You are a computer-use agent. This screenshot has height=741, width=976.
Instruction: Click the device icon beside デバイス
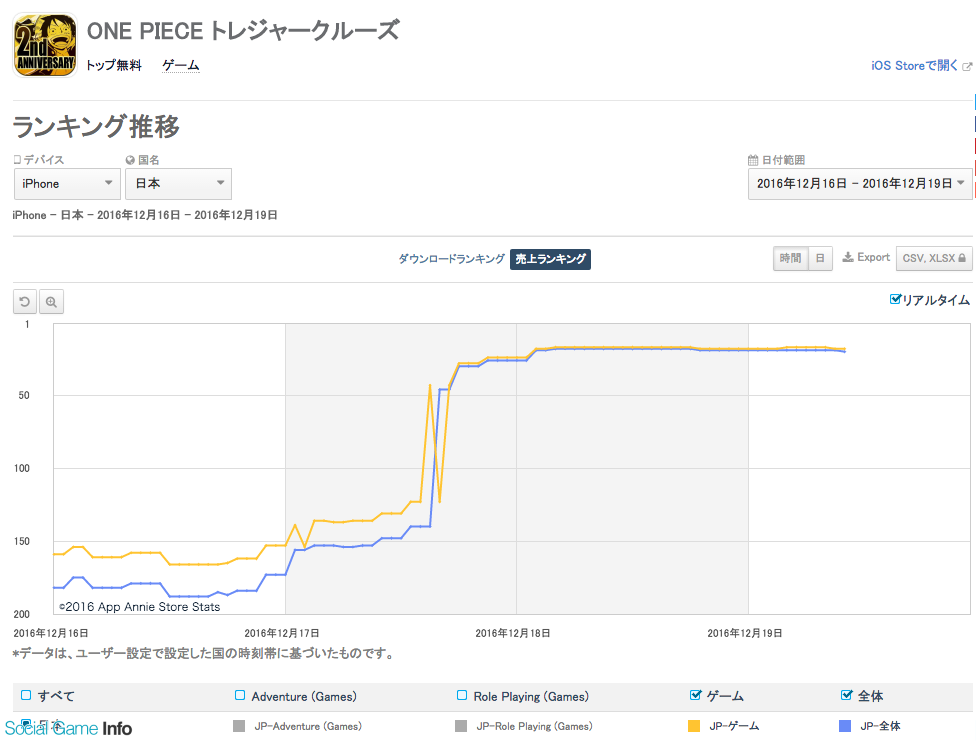tap(17, 160)
